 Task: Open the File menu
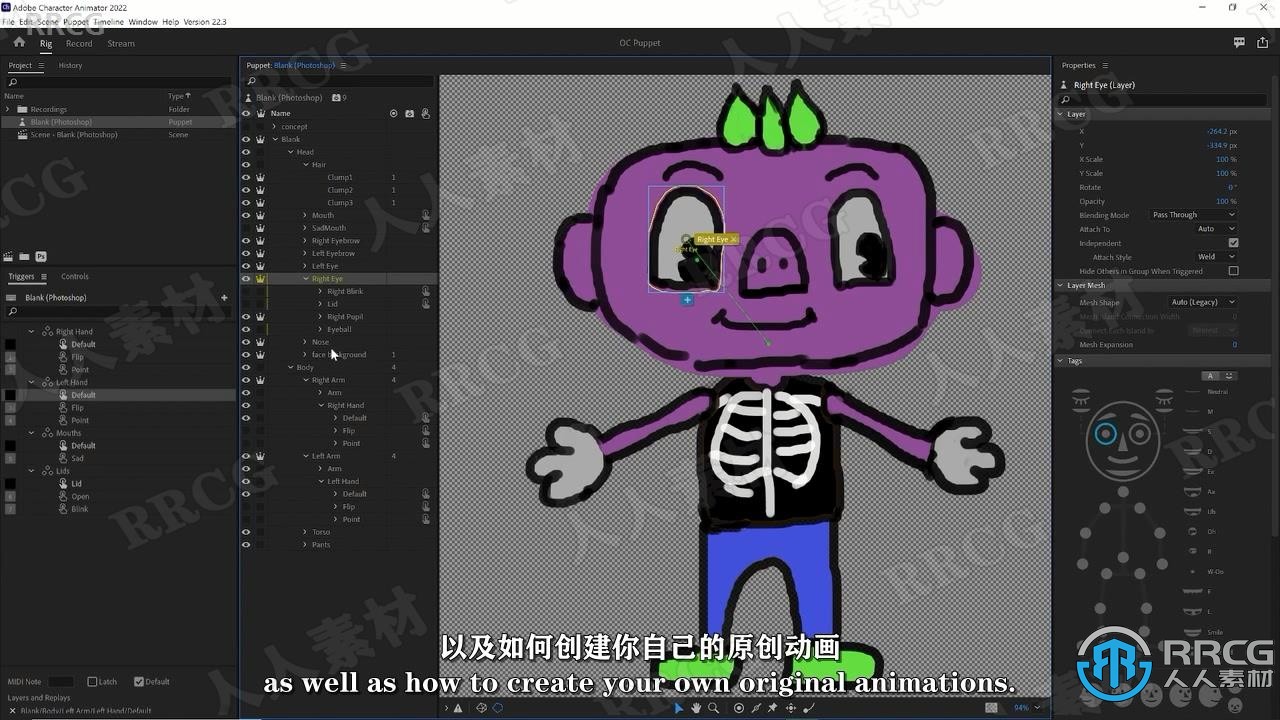pyautogui.click(x=9, y=21)
